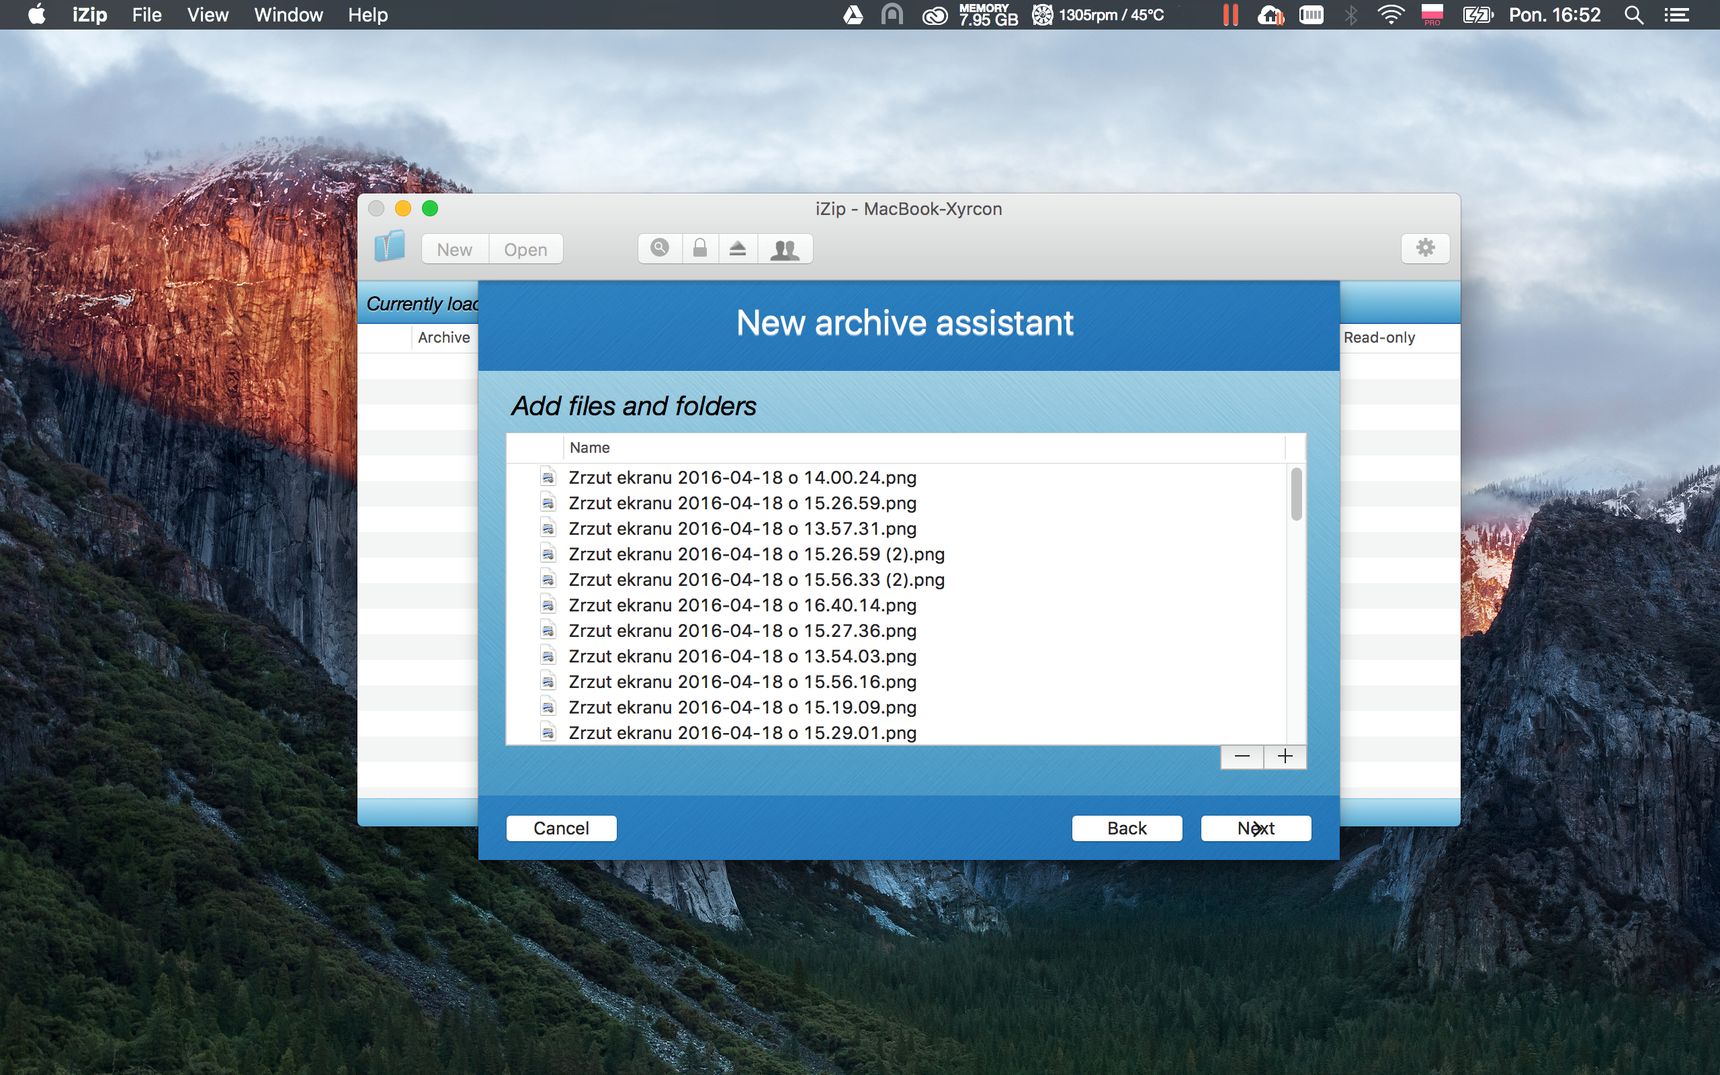Click file icon beside 13.57.31.png
Screen dimensions: 1720x1075
pyautogui.click(x=548, y=529)
